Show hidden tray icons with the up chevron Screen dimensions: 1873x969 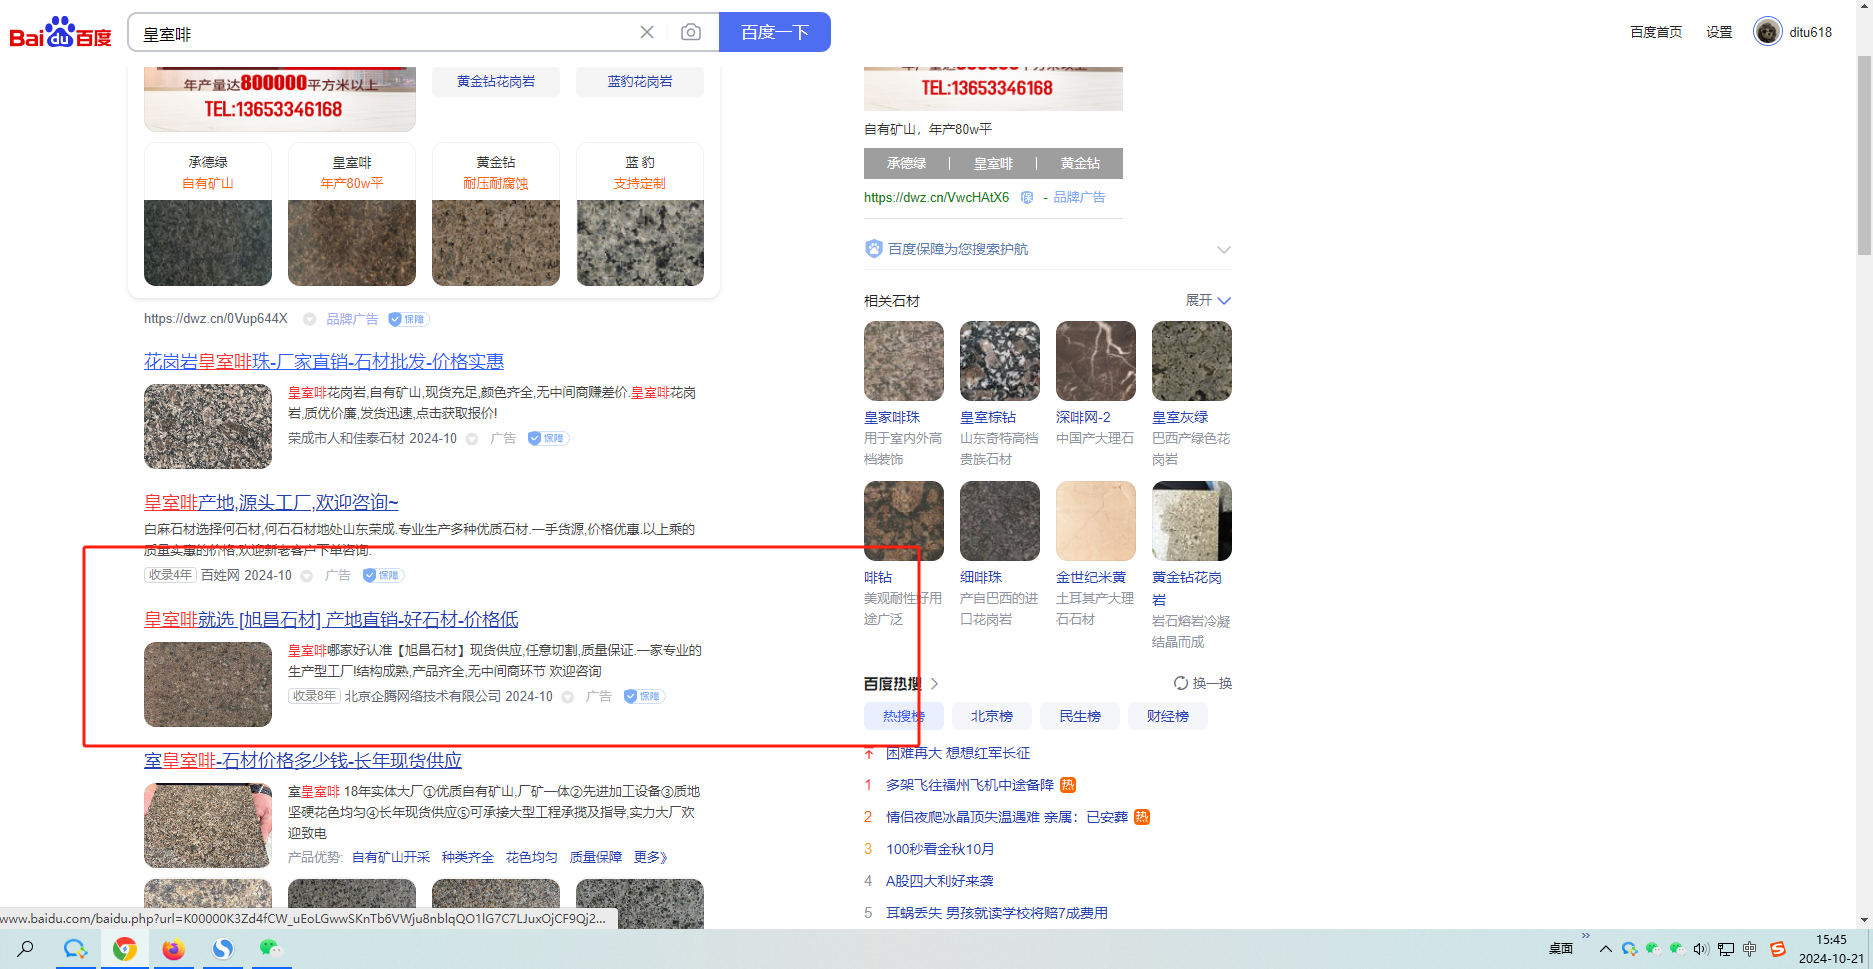point(1606,949)
